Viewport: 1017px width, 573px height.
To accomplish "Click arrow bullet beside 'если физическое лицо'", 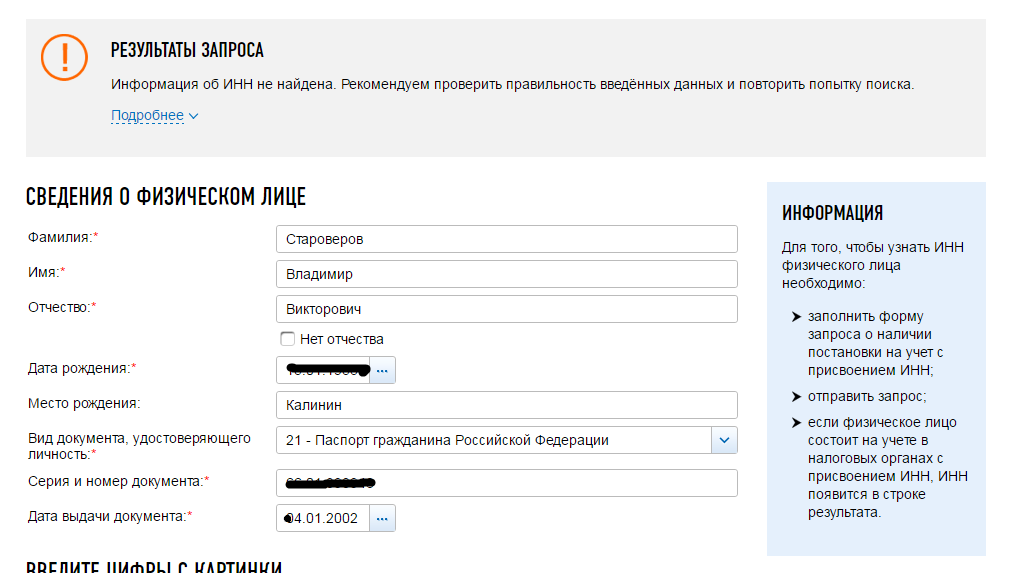I will click(796, 423).
